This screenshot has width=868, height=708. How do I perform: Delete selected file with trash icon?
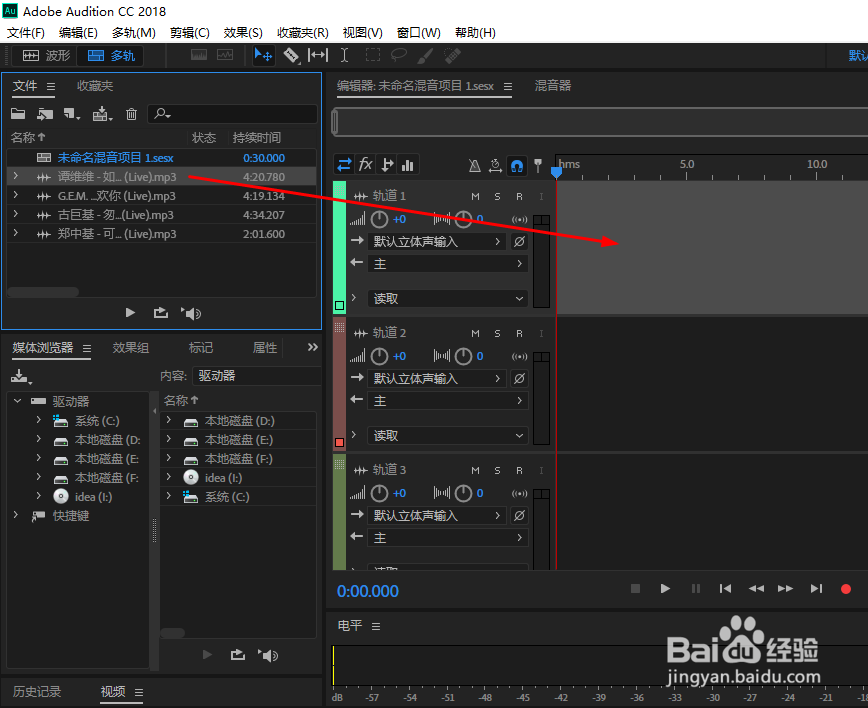[131, 114]
